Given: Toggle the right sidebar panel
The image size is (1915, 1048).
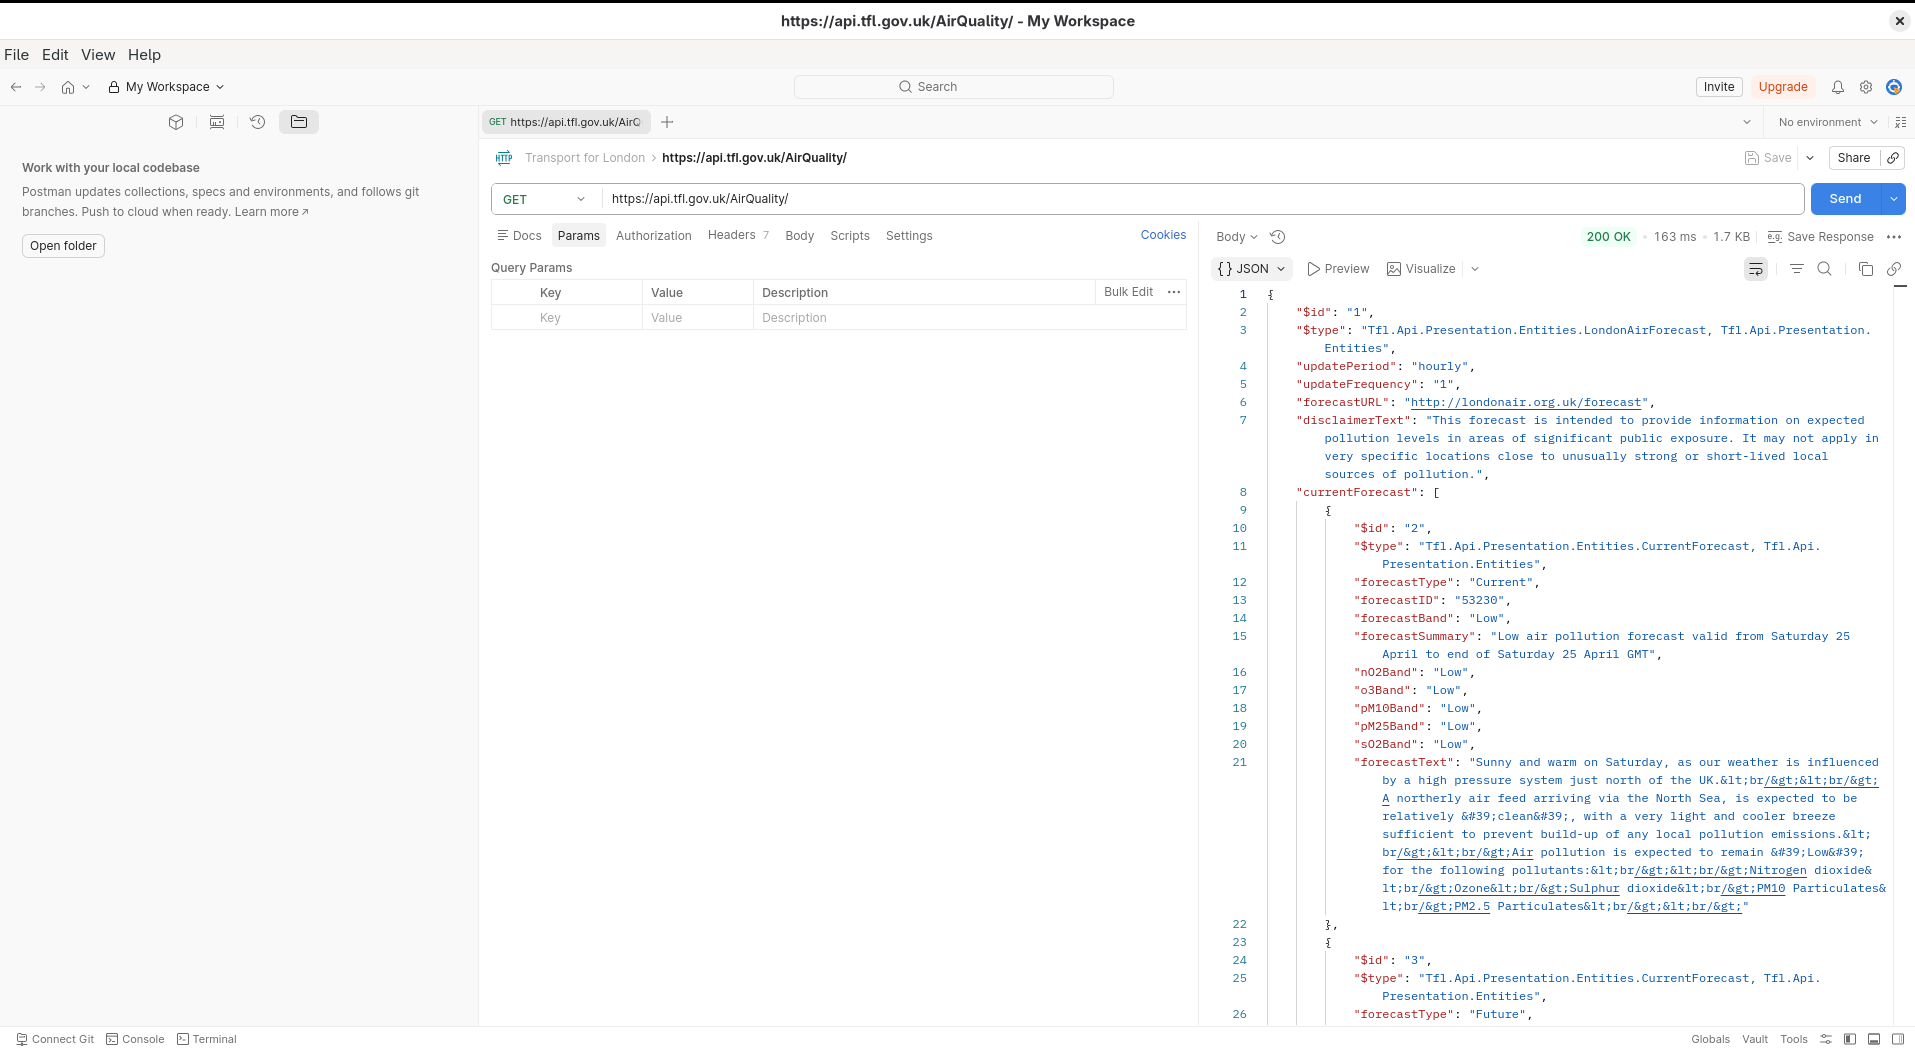Looking at the screenshot, I should point(1898,1039).
